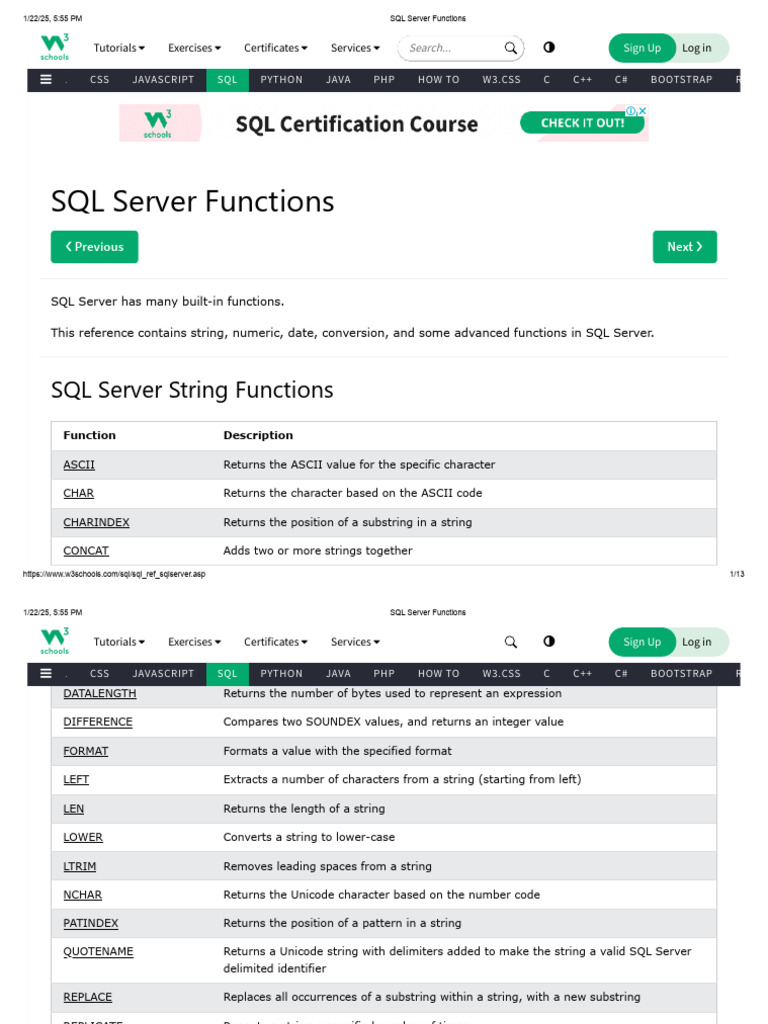
Task: Click W3Schools logo in second page header
Action: coord(55,641)
